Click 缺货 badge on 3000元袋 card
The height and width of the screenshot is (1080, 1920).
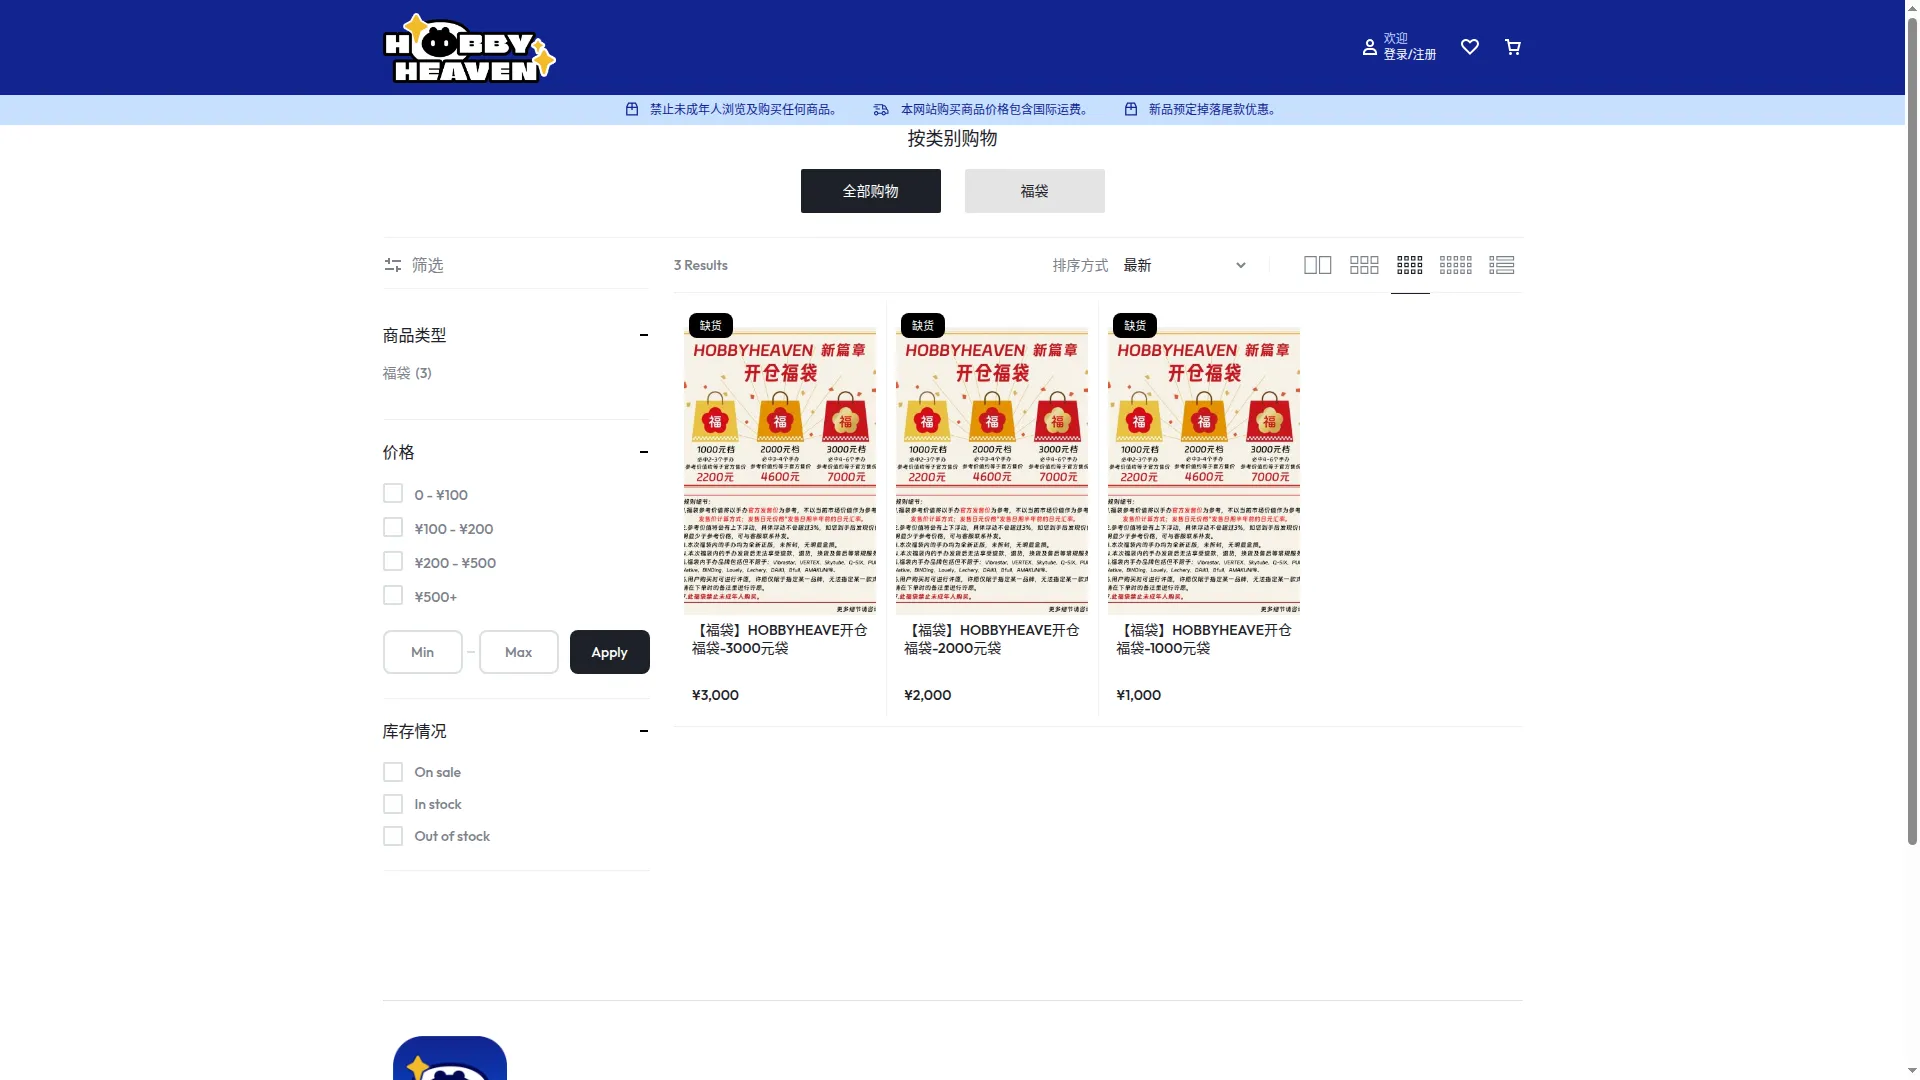pos(711,325)
